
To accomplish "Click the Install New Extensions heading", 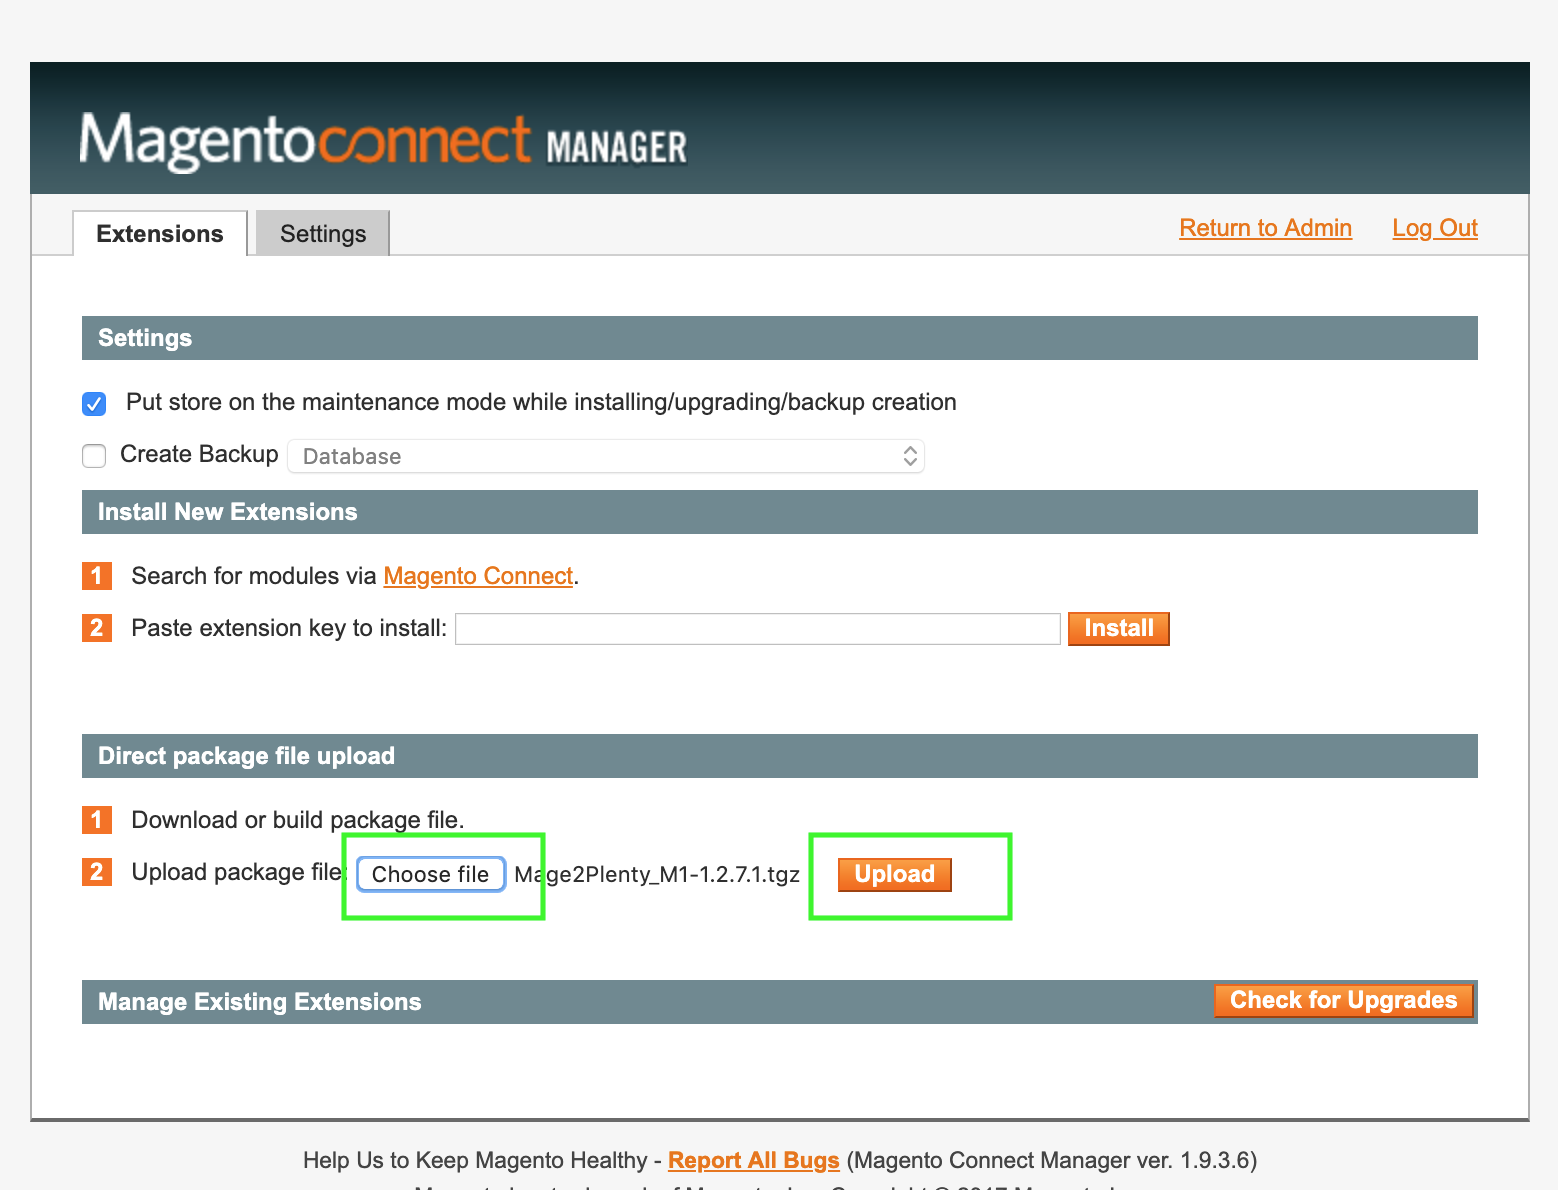I will (x=227, y=512).
